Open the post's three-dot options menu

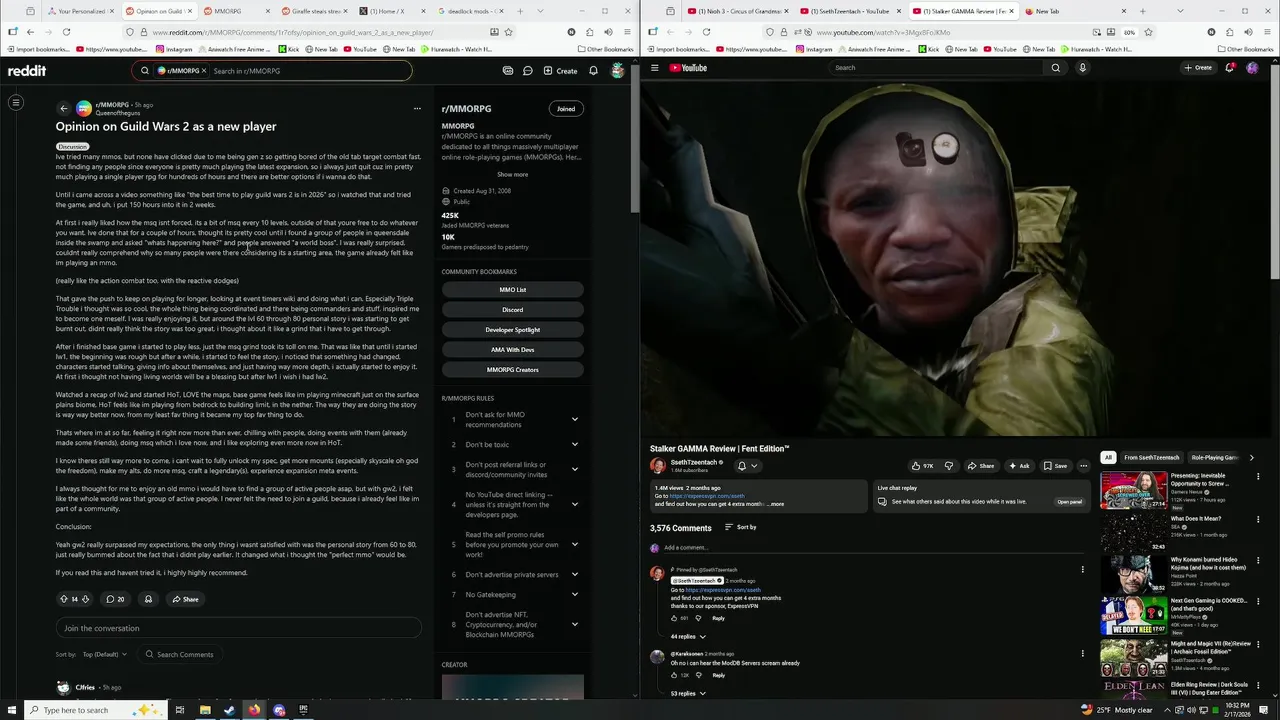tap(417, 108)
